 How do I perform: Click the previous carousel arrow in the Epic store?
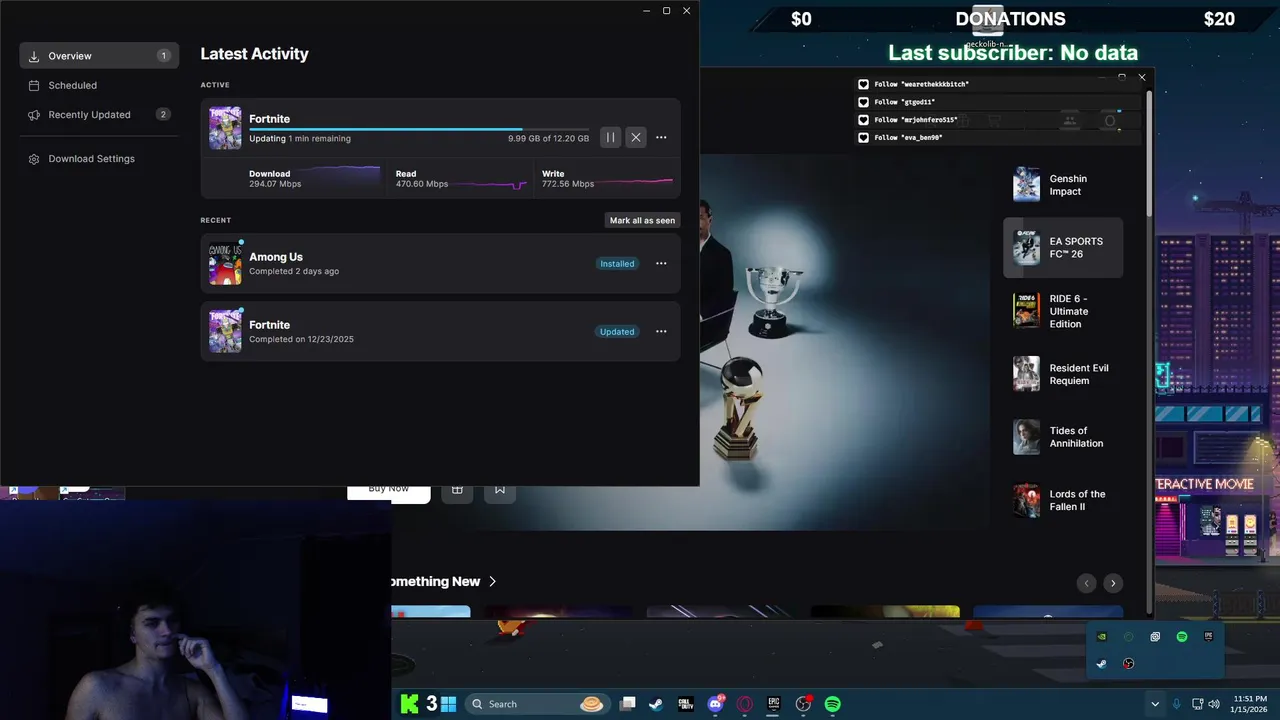pos(1086,583)
